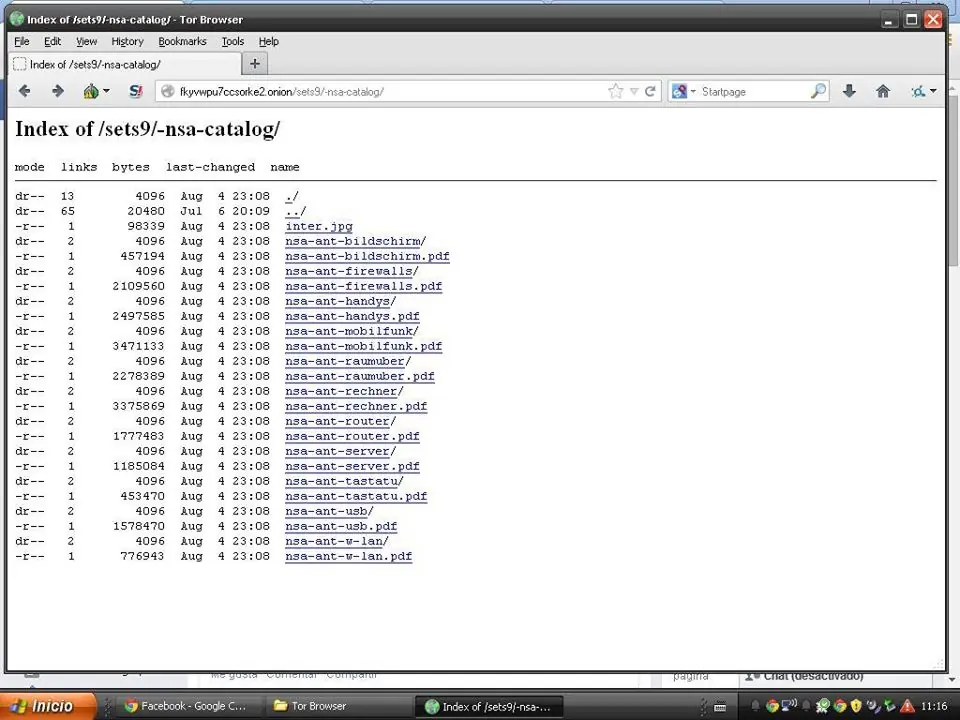Select the 'Index of /sets9/-nsa-catalog/' tab
The width and height of the screenshot is (960, 720).
click(x=125, y=64)
